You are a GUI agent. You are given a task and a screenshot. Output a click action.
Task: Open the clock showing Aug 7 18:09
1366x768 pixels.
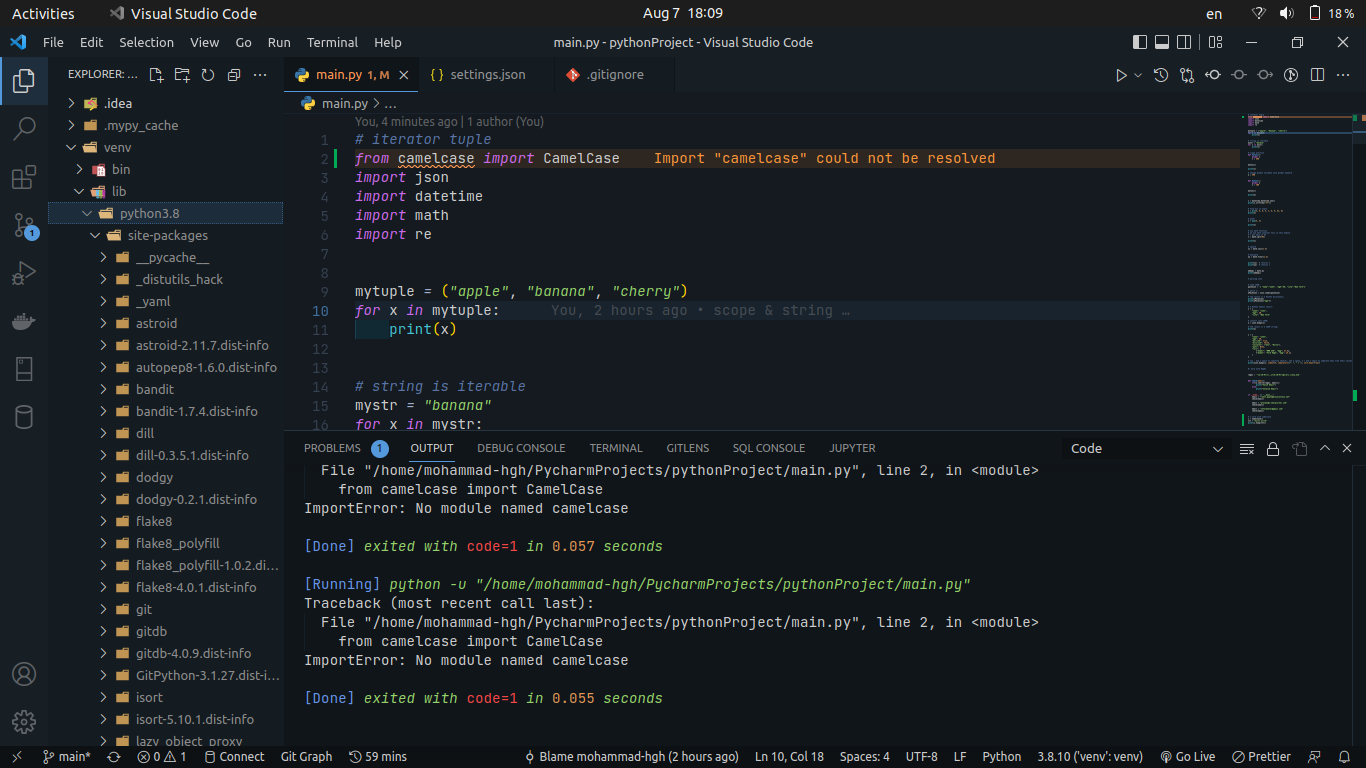683,13
